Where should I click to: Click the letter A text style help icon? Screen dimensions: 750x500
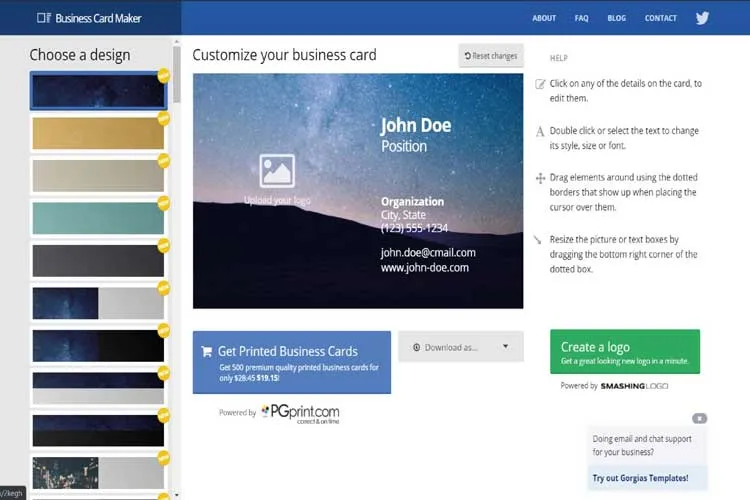540,132
